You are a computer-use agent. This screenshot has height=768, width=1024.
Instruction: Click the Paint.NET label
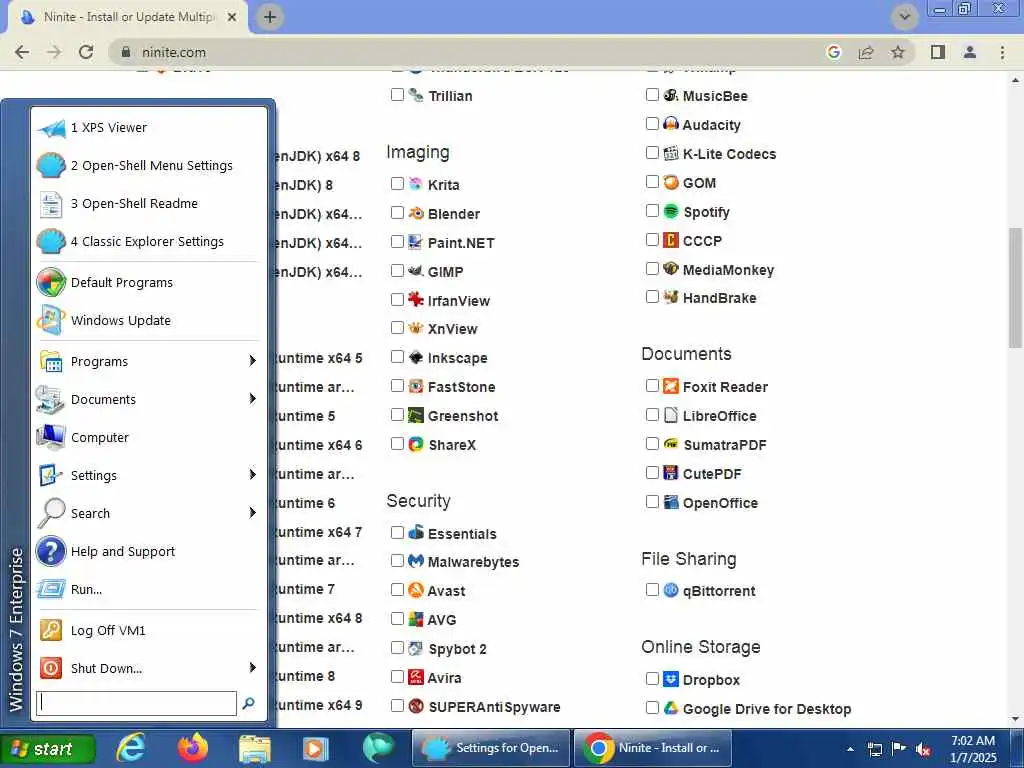coord(461,243)
